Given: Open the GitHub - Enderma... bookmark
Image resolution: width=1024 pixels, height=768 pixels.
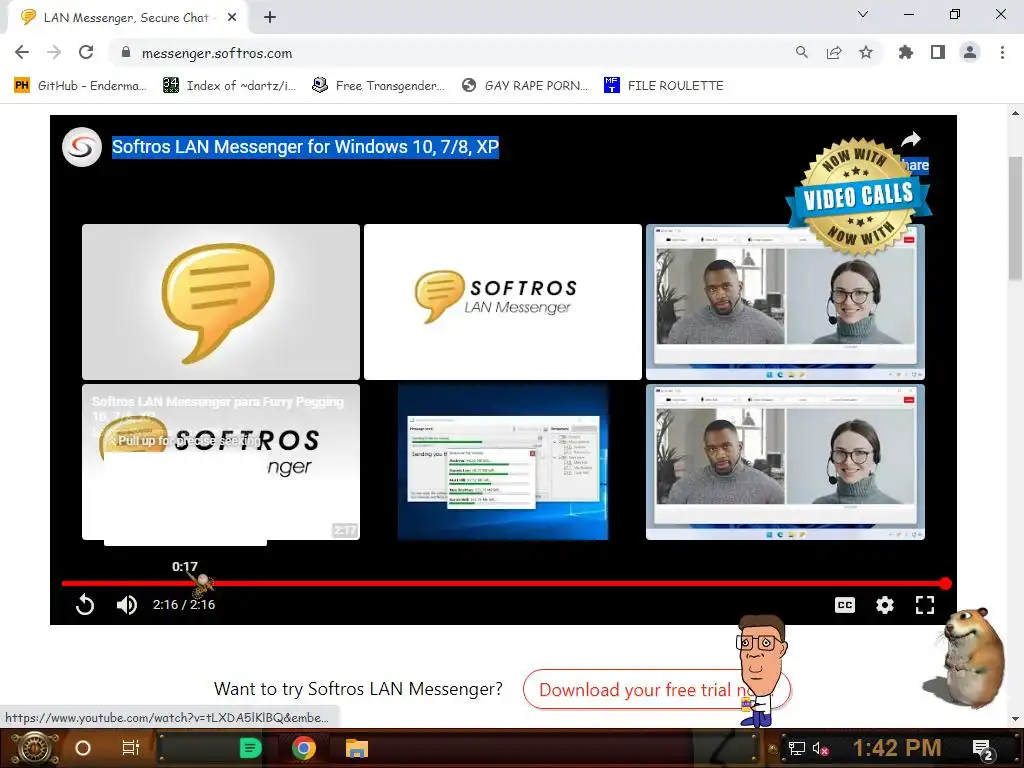Looking at the screenshot, I should [x=80, y=86].
